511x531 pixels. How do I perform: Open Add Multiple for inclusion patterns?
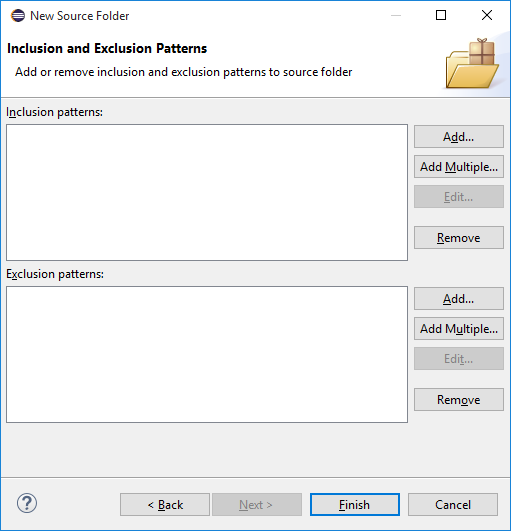[x=459, y=167]
